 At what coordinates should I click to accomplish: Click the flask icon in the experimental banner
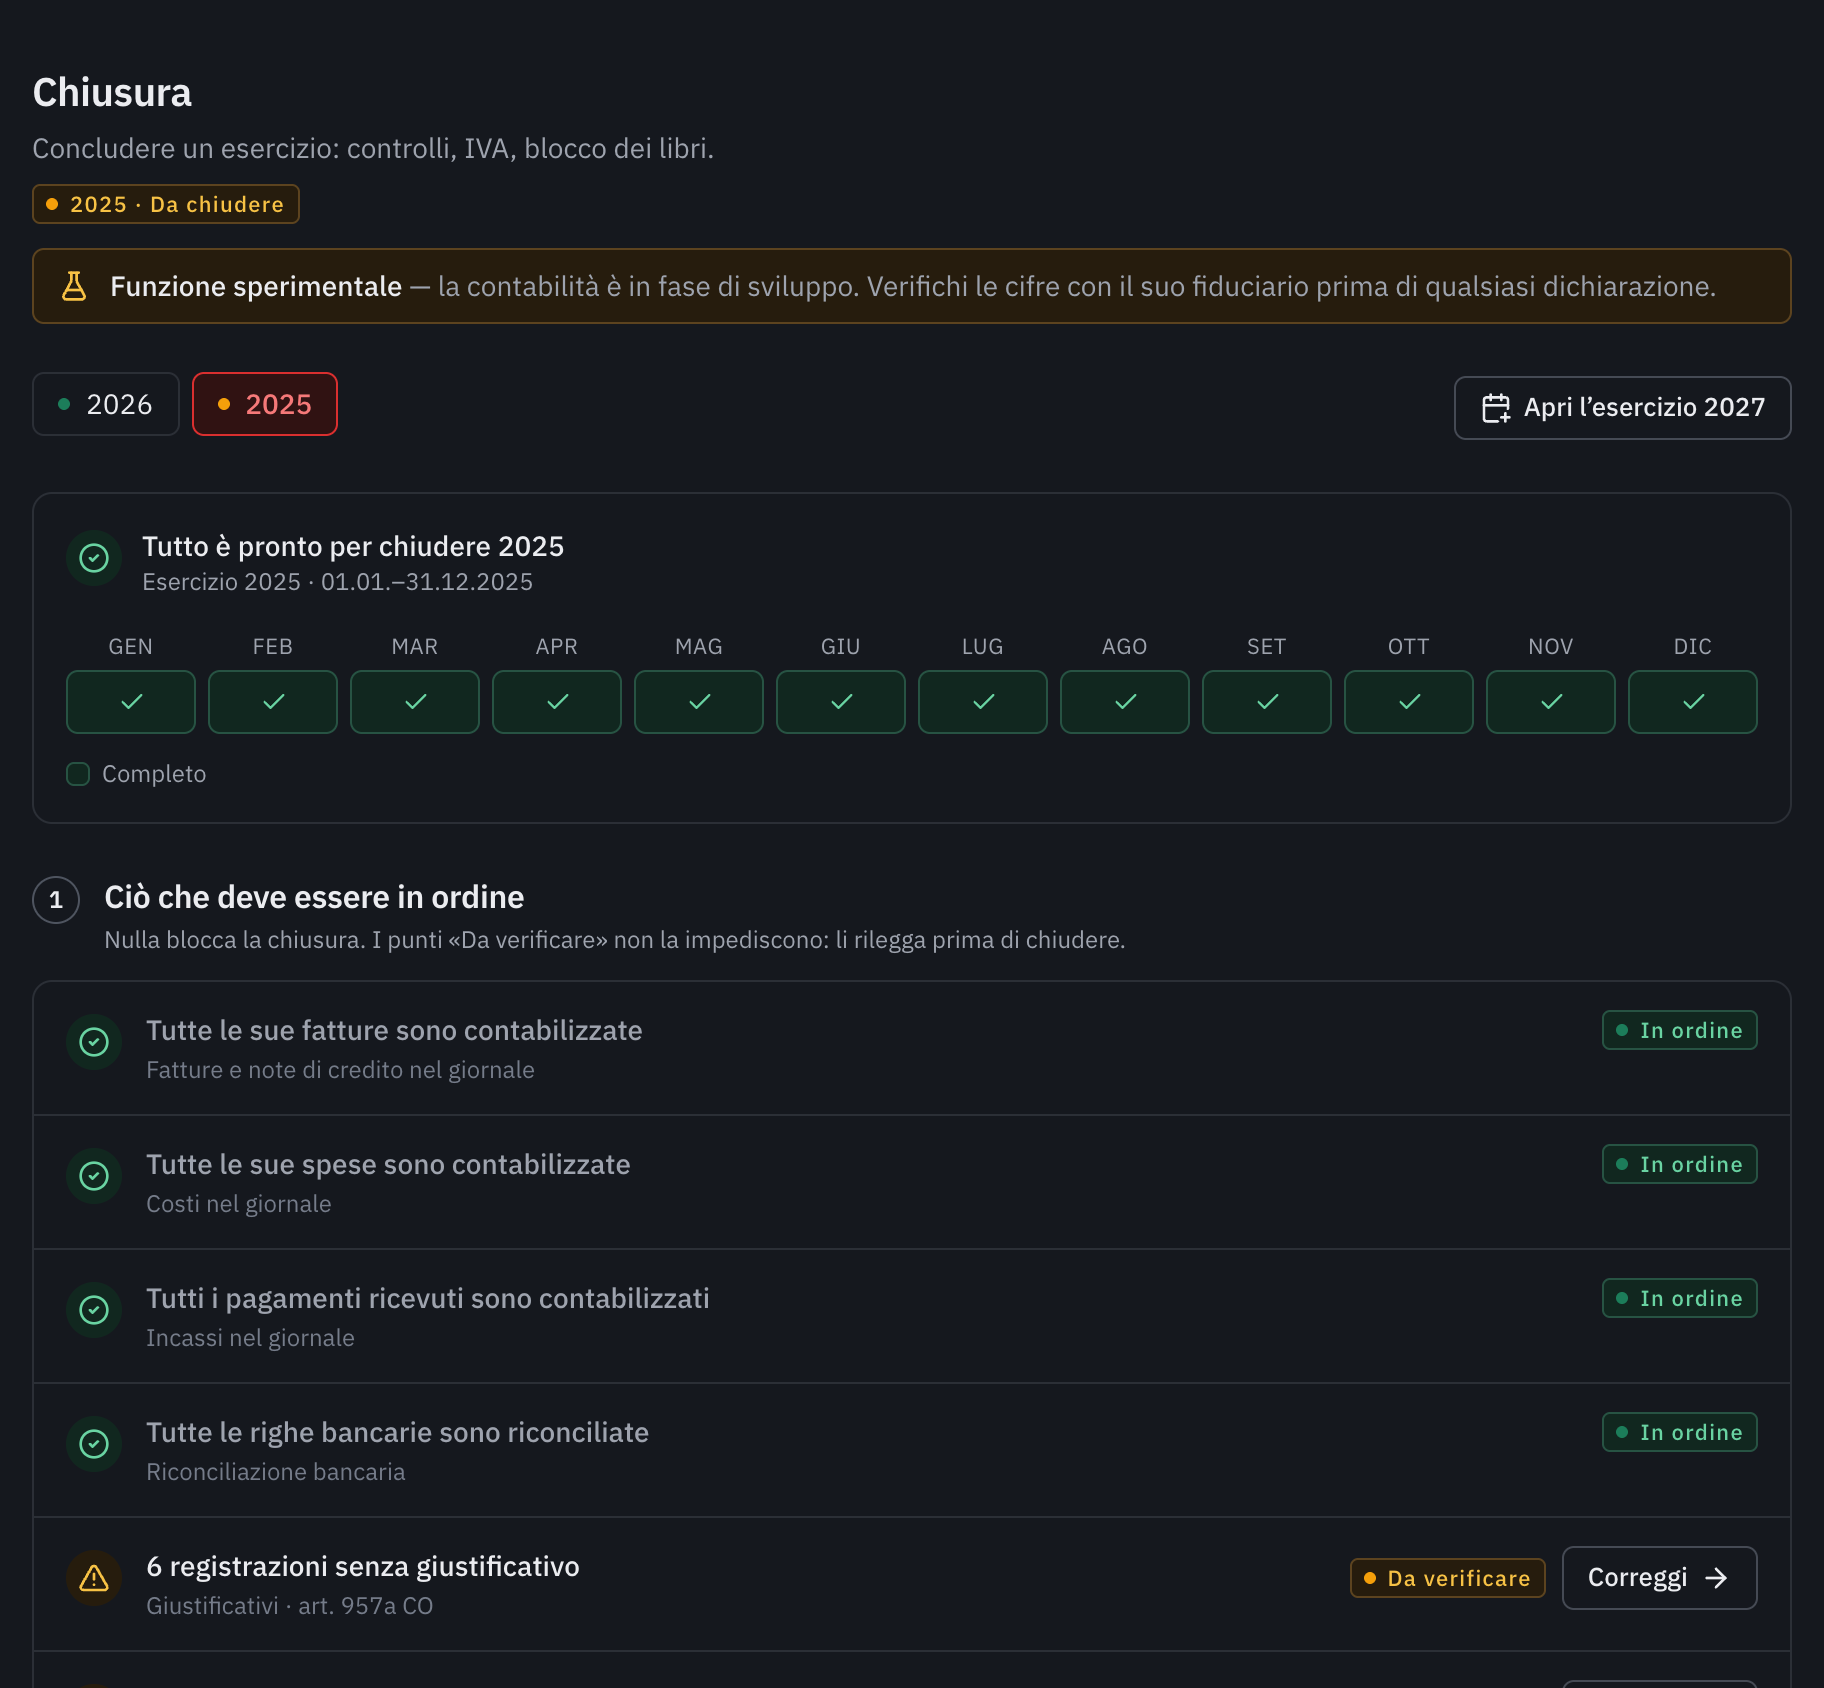(74, 286)
